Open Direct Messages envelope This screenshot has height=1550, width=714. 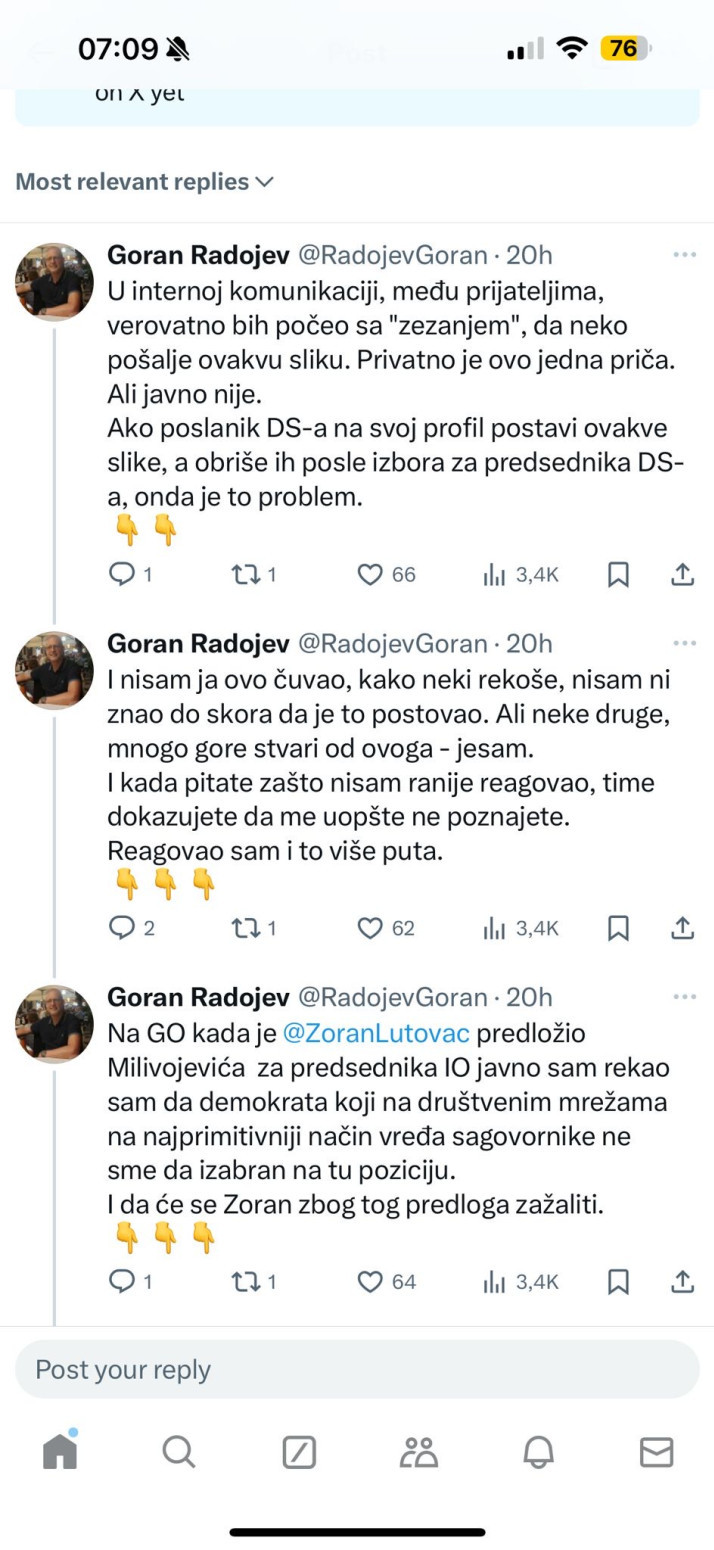click(x=656, y=1452)
